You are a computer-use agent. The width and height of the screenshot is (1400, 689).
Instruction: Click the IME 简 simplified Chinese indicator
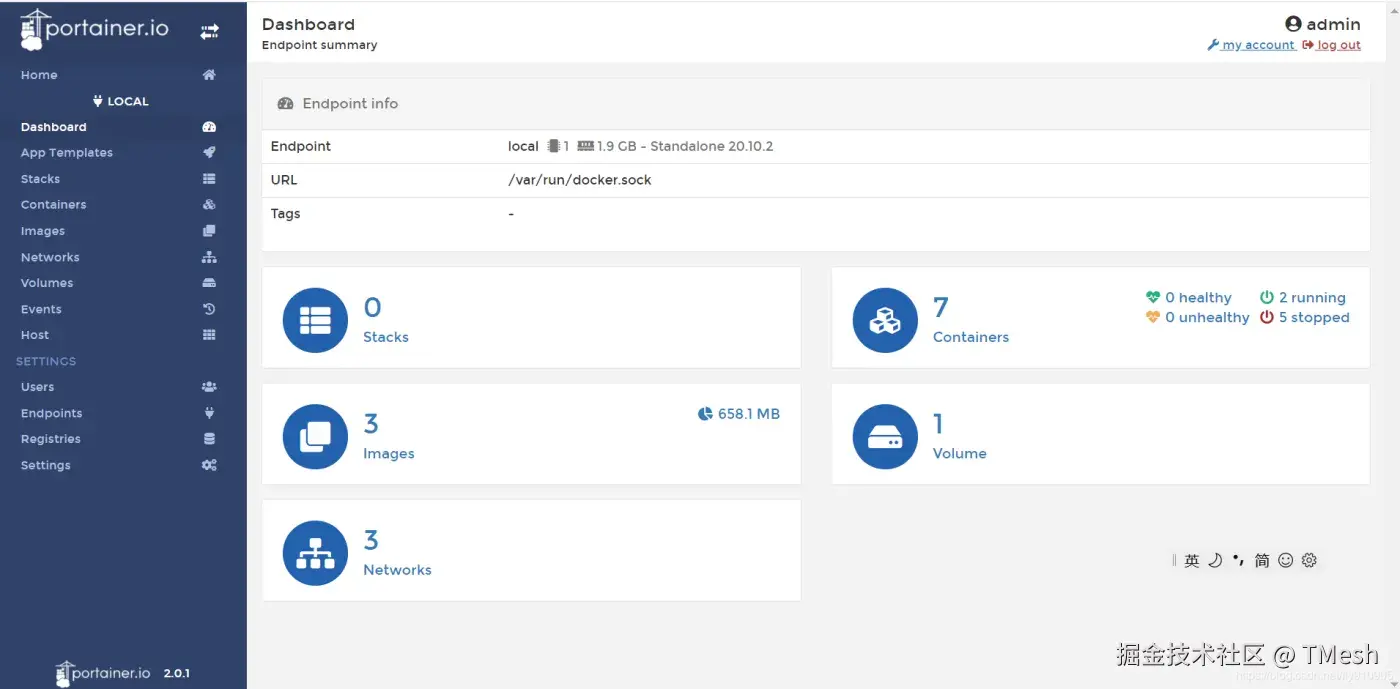[1262, 560]
